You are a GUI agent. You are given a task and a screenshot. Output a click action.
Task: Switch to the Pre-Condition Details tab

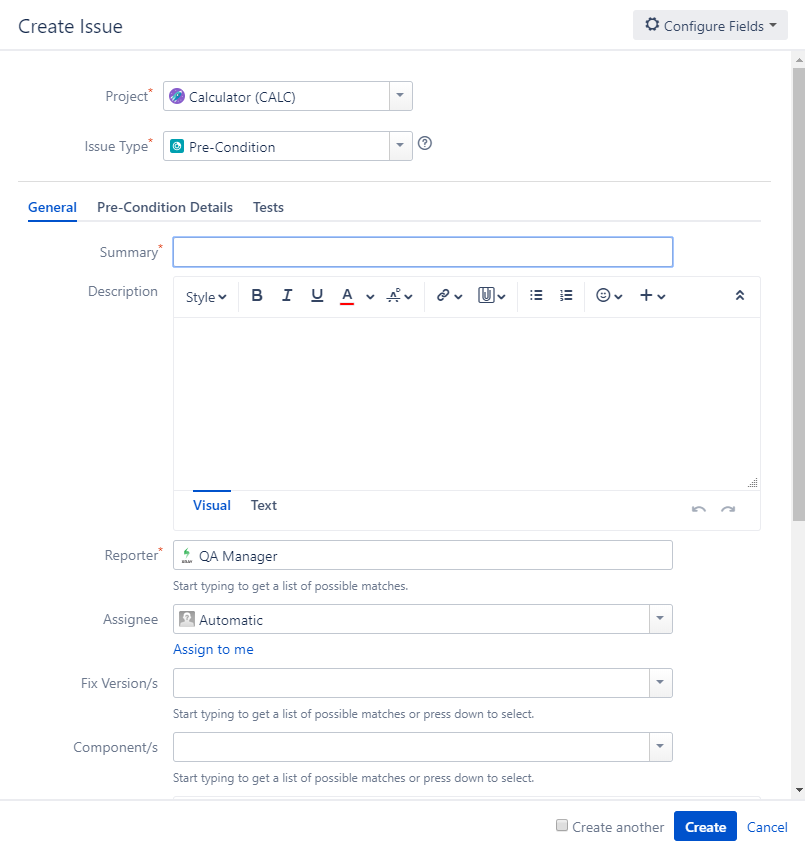click(165, 207)
